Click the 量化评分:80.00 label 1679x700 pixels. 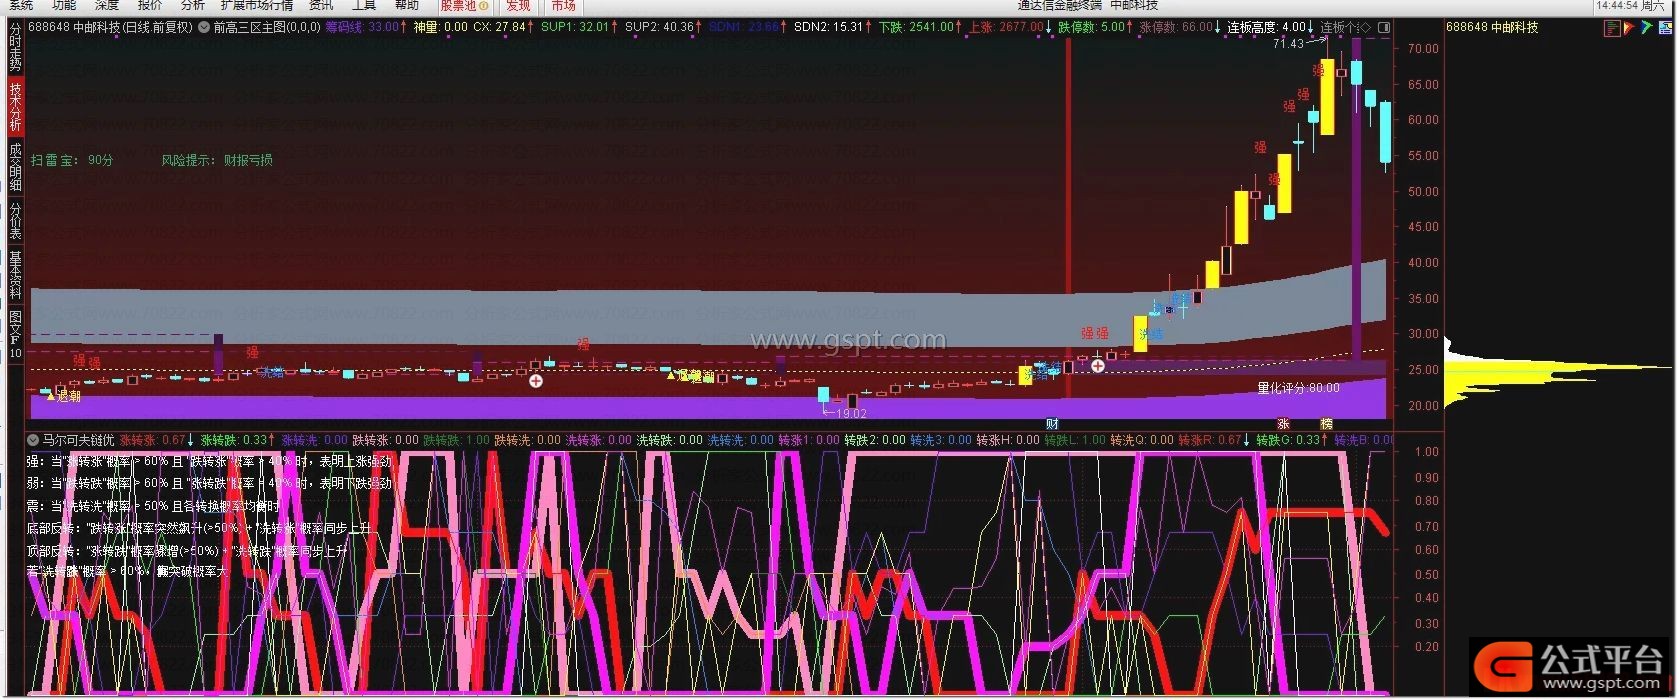pos(1298,388)
